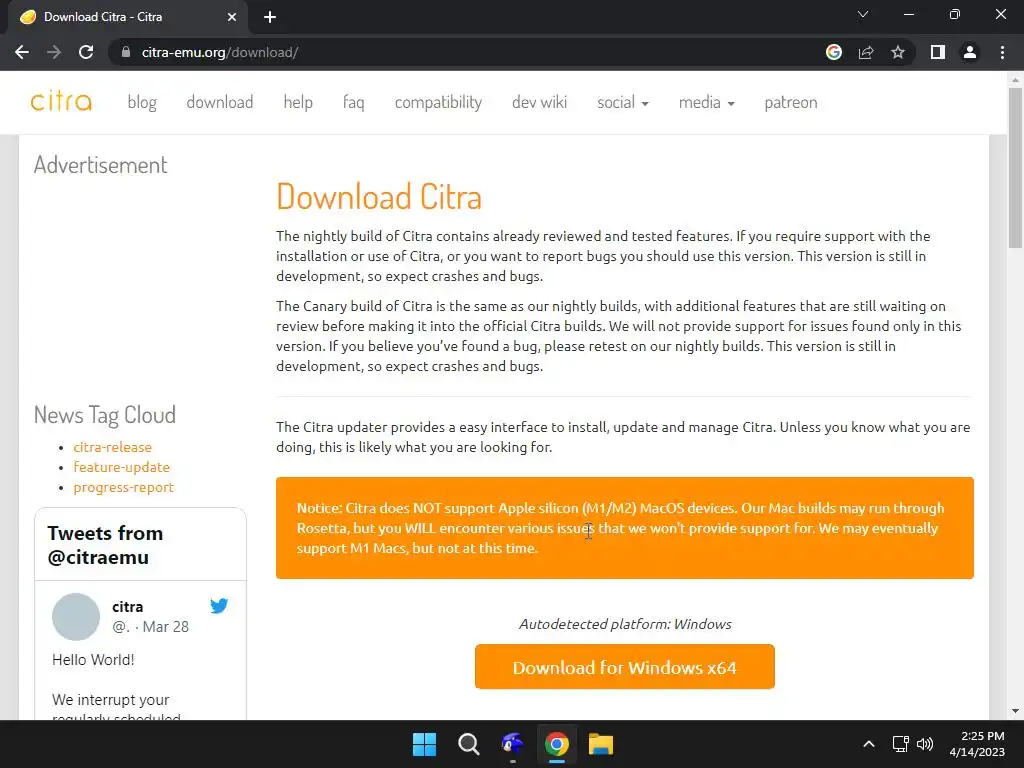
Task: Click the orange Apple silicon notice
Action: pyautogui.click(x=624, y=528)
